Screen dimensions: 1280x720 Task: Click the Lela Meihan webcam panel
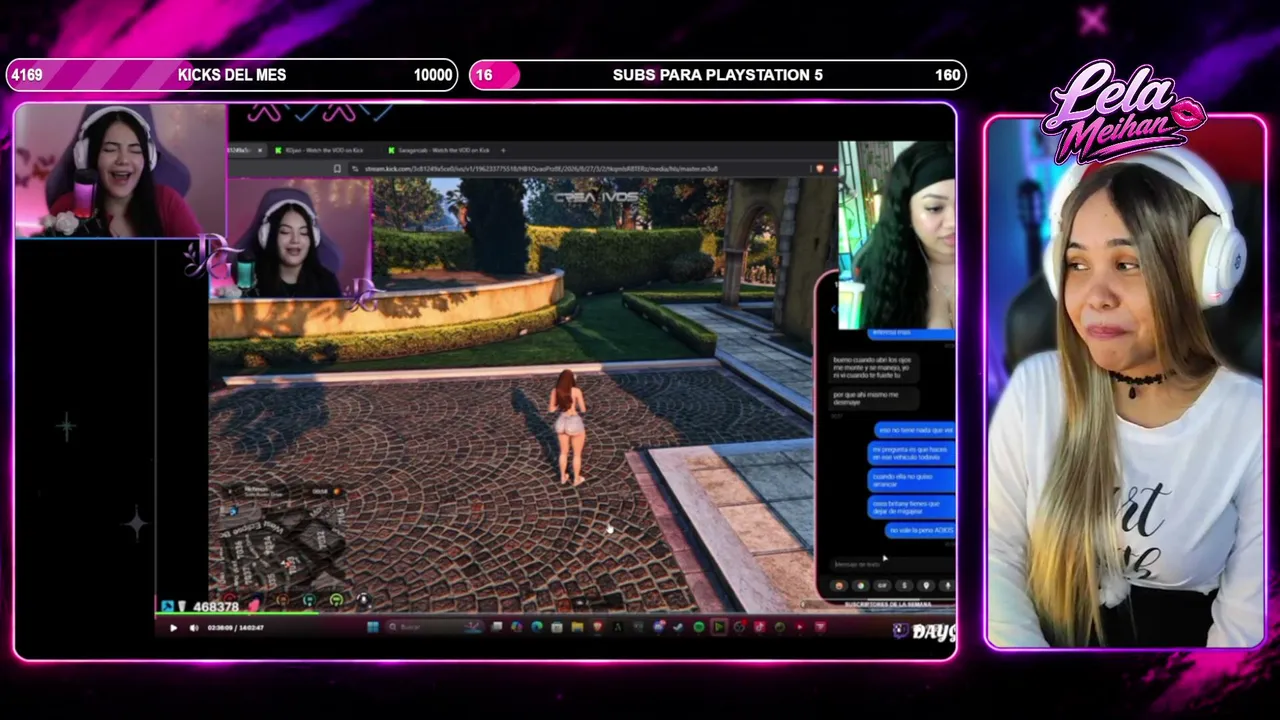[x=1125, y=382]
